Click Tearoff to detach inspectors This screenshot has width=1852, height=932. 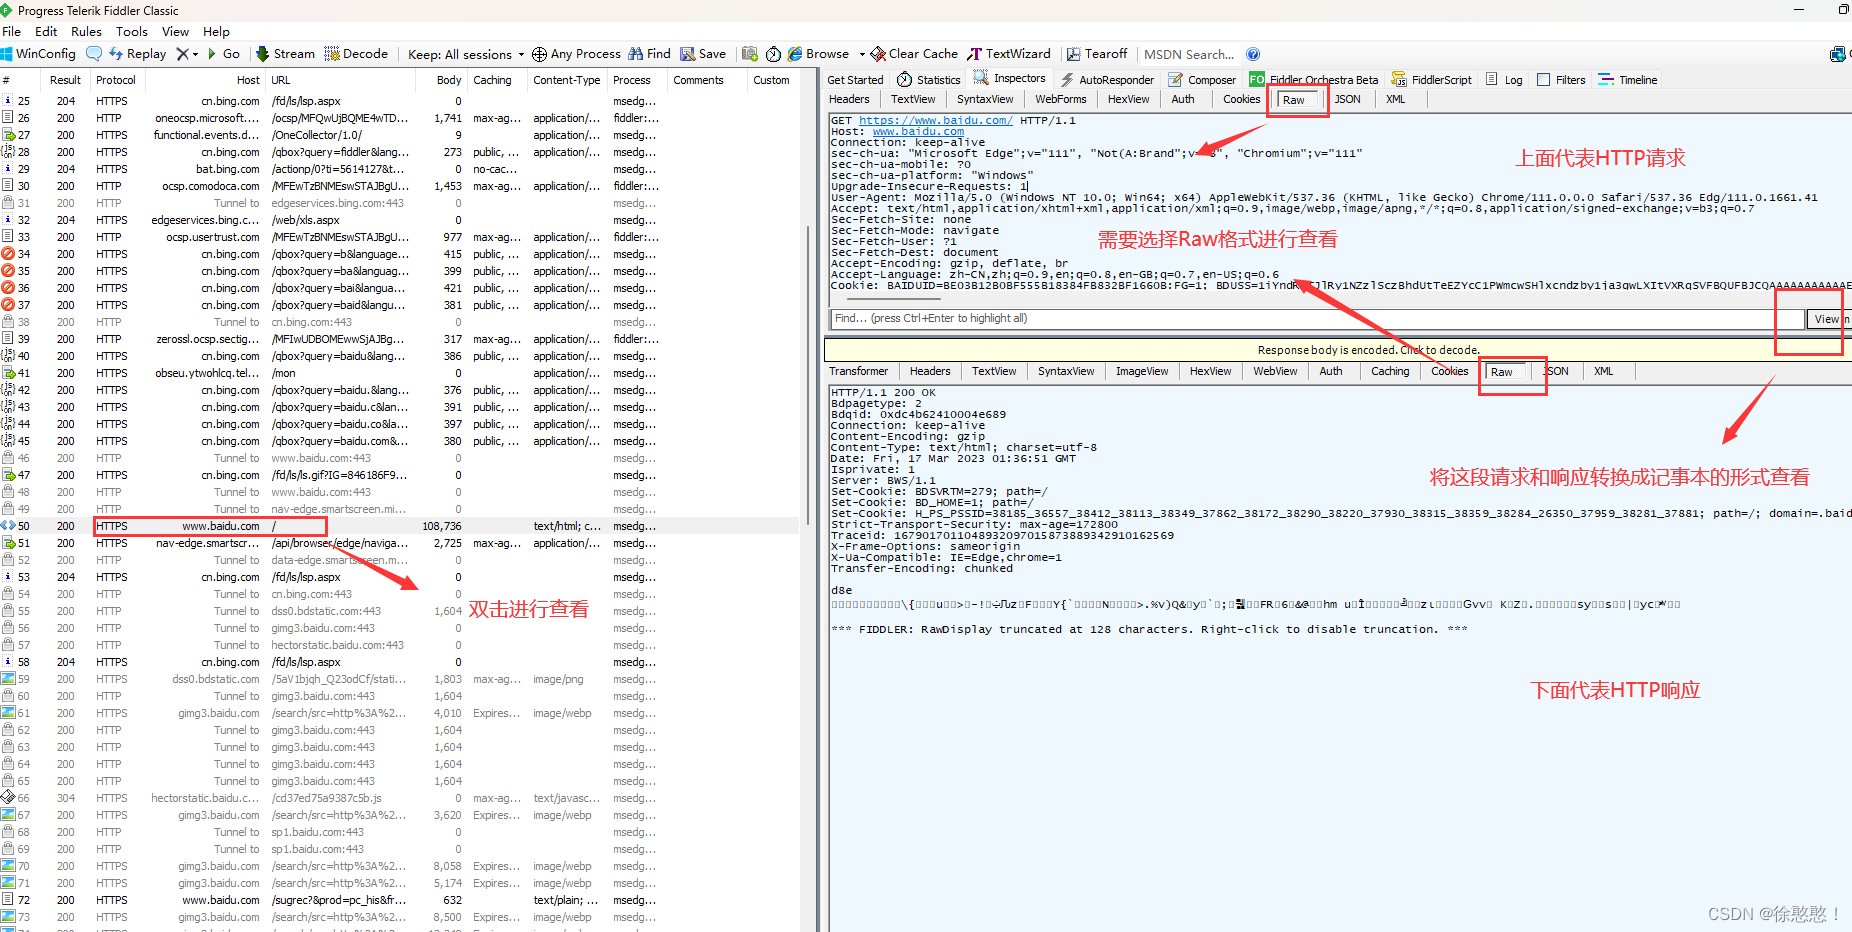(x=1097, y=54)
